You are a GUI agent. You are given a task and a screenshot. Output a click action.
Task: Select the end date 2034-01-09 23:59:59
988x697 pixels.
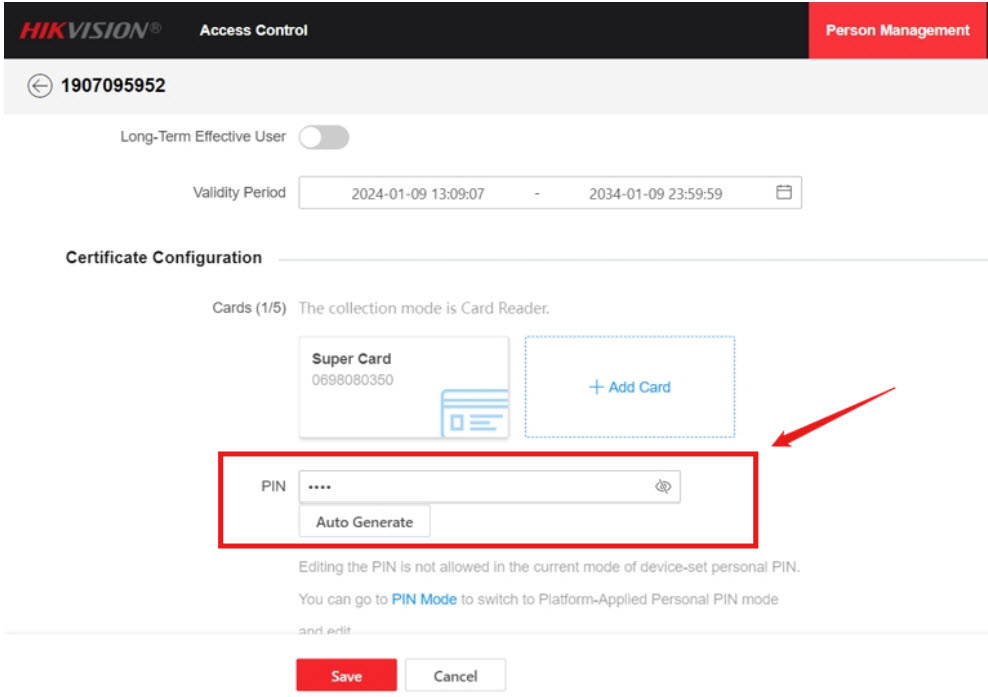click(655, 194)
